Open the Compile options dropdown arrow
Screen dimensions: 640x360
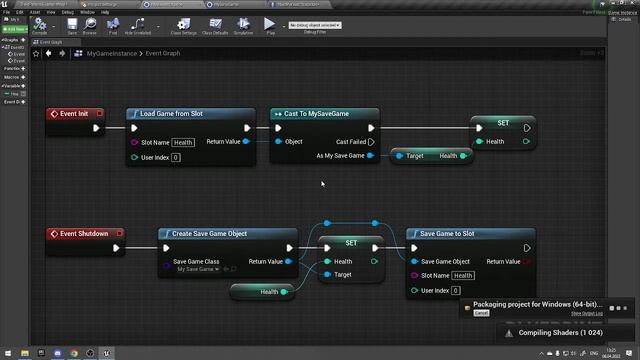[x=53, y=27]
